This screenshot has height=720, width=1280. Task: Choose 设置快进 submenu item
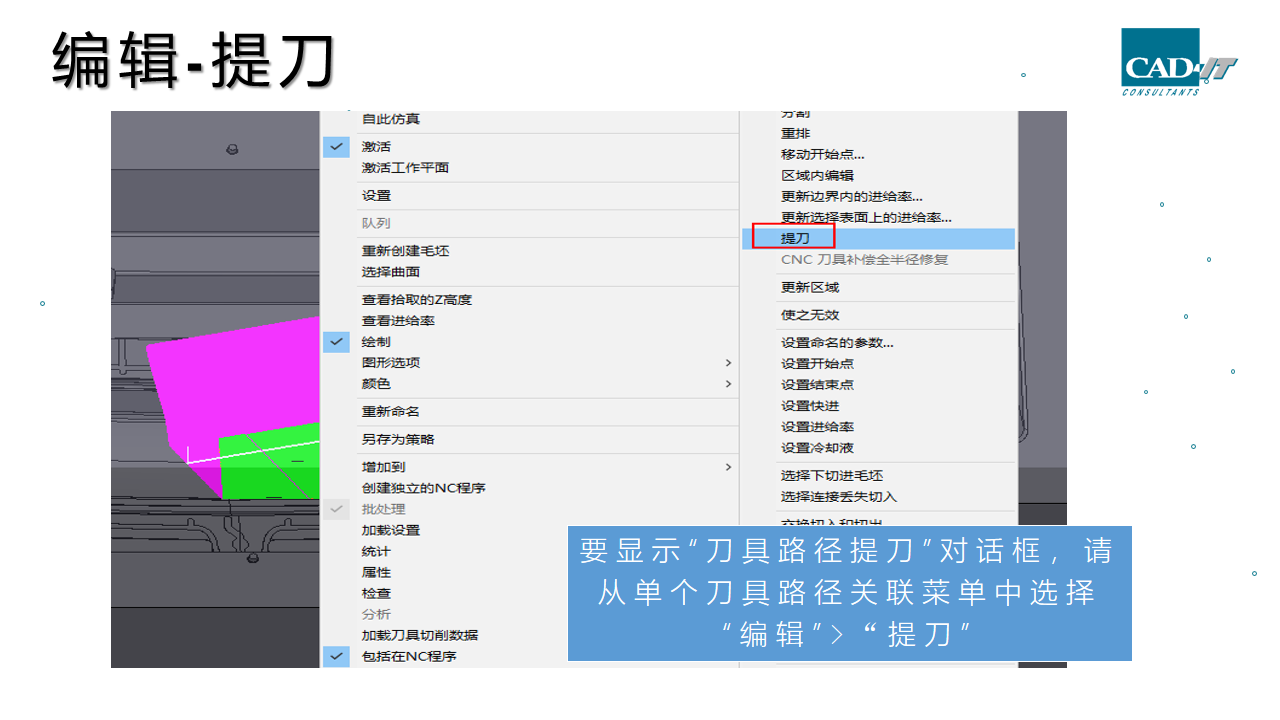click(810, 406)
